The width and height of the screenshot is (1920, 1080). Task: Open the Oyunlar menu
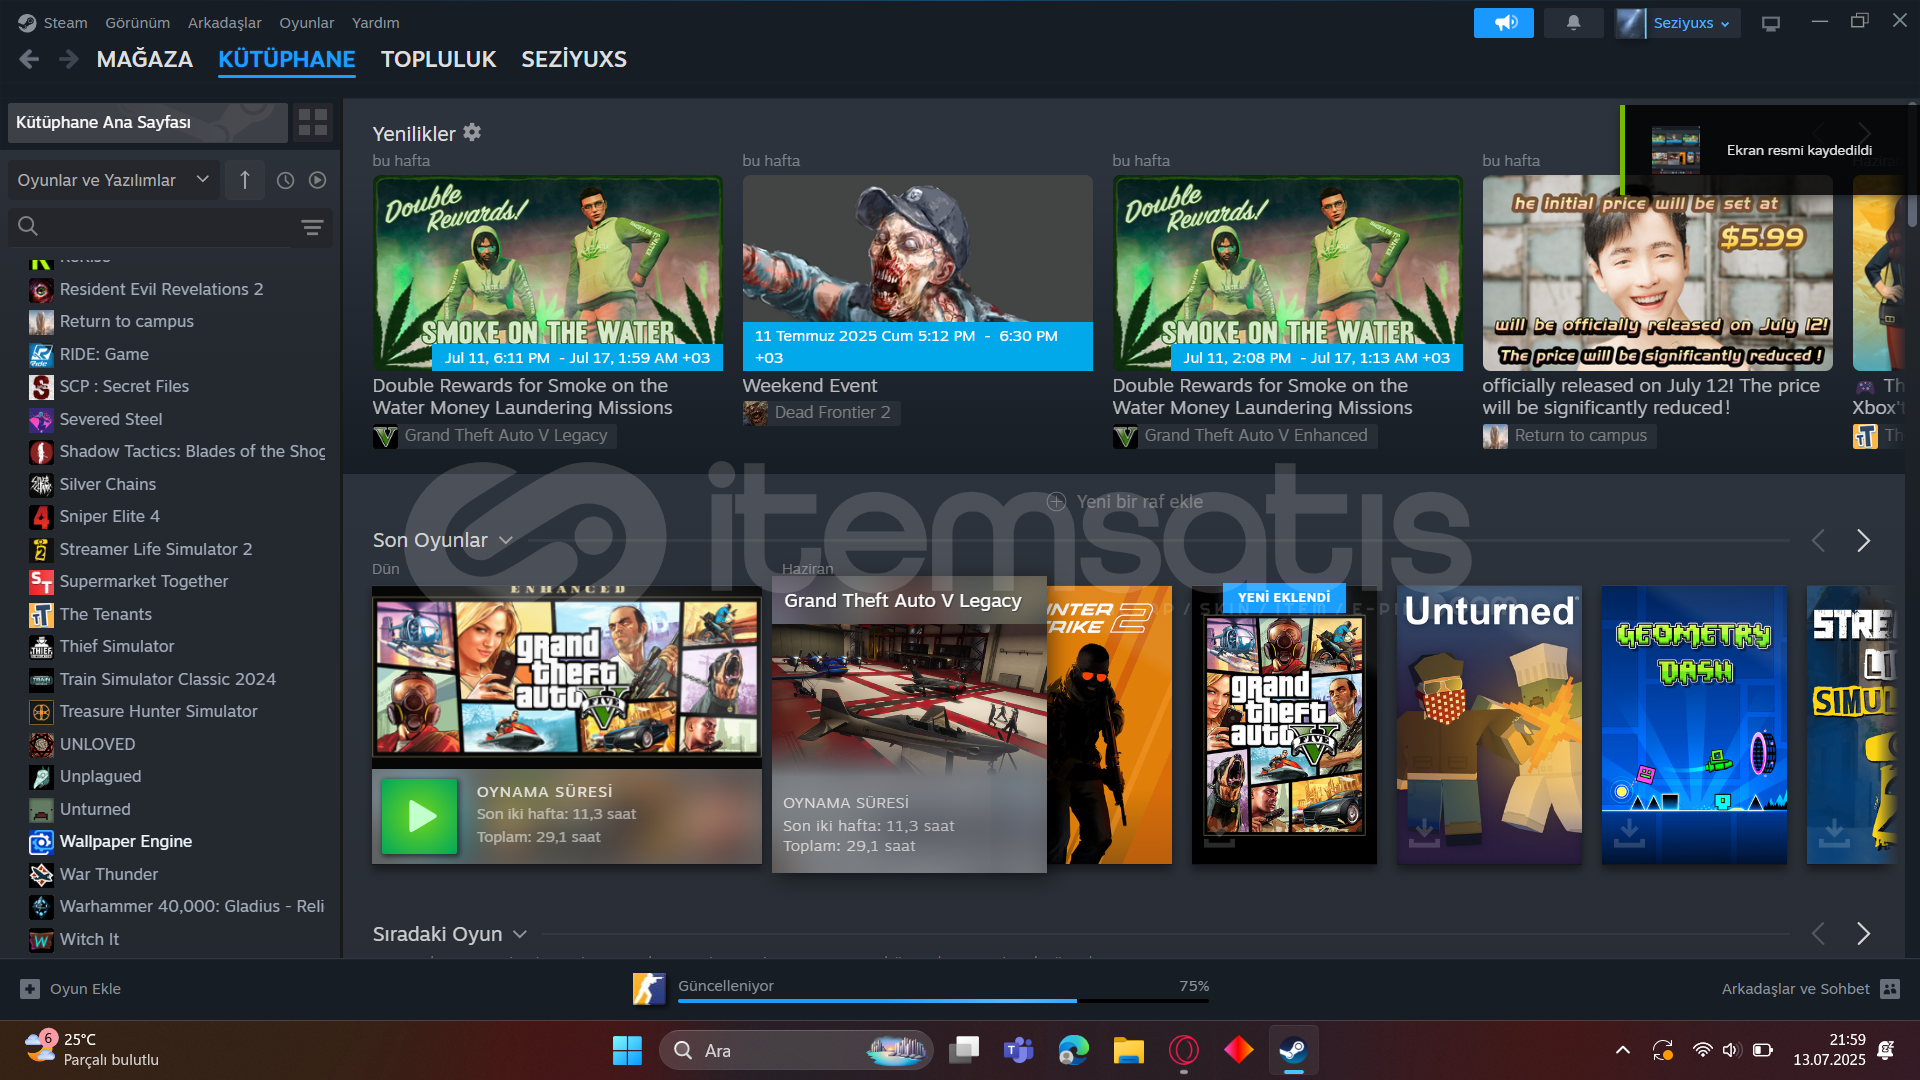pos(307,22)
